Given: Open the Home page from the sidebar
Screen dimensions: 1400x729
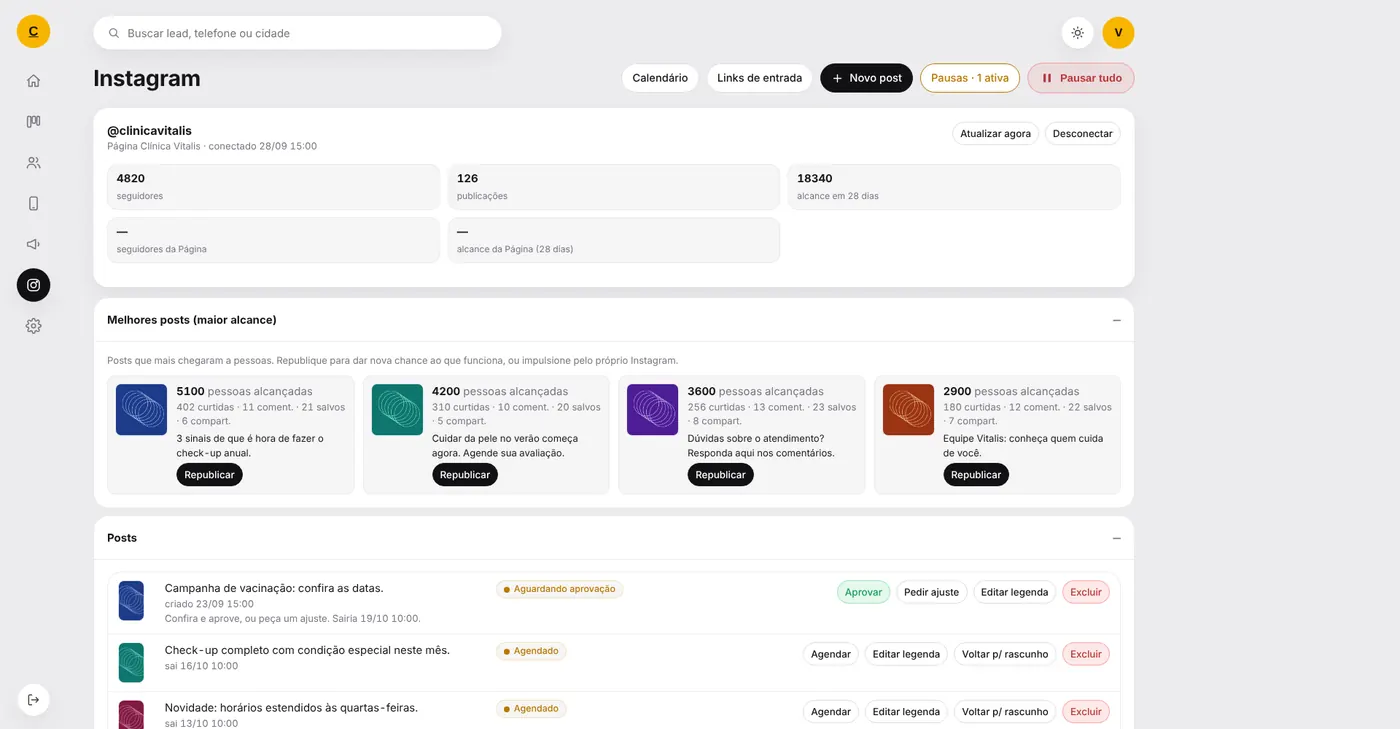Looking at the screenshot, I should click(33, 81).
